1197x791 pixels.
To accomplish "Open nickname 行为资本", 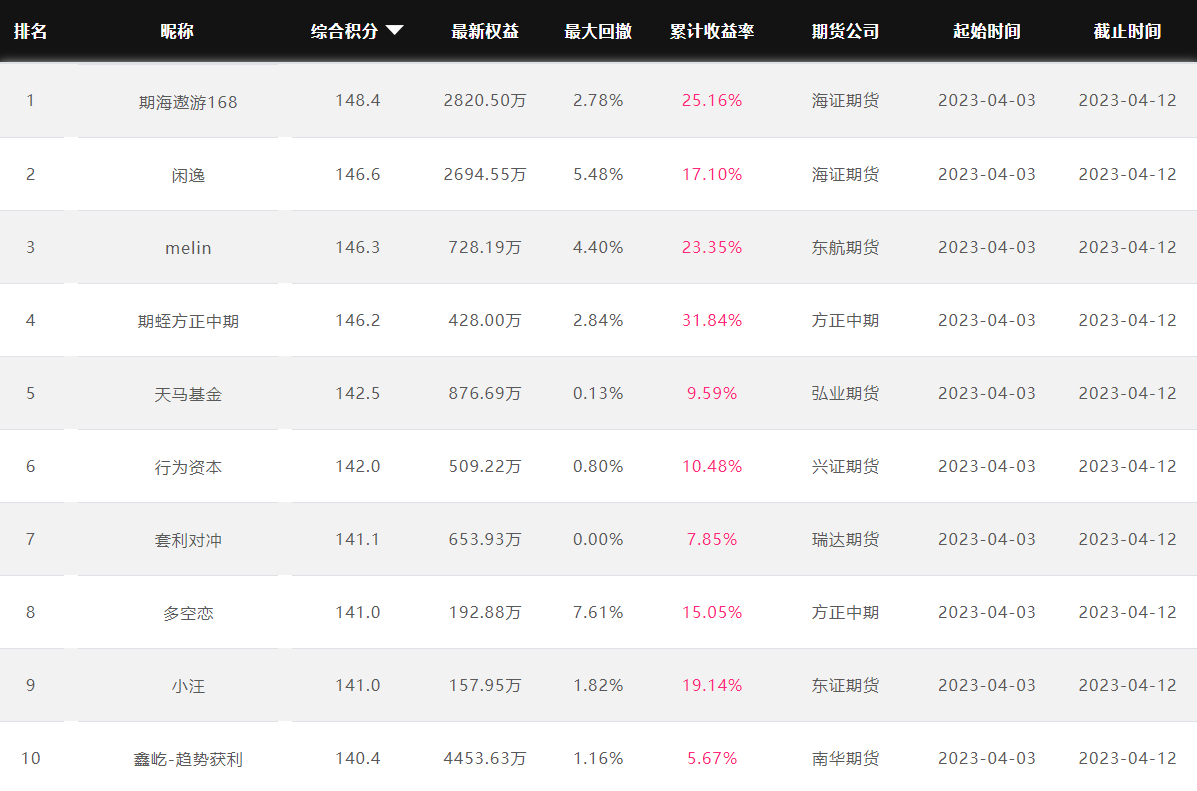I will (x=188, y=467).
